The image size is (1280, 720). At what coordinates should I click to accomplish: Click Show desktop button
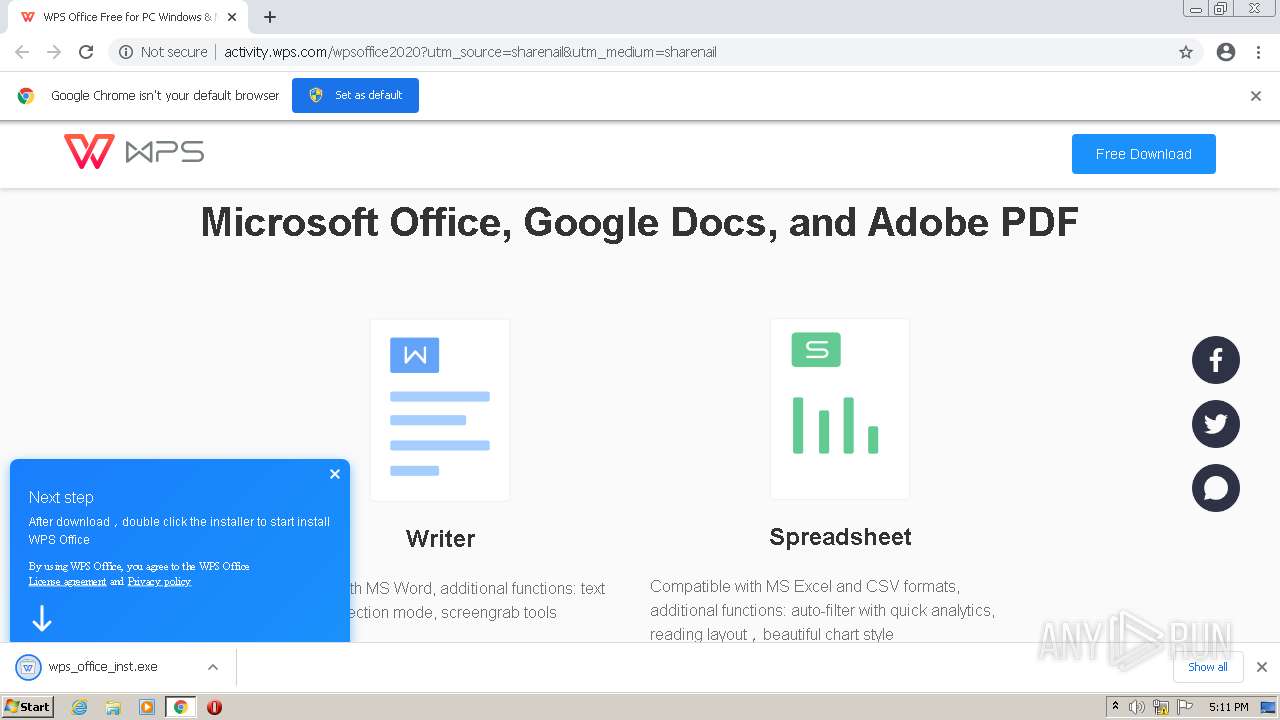click(x=1268, y=707)
